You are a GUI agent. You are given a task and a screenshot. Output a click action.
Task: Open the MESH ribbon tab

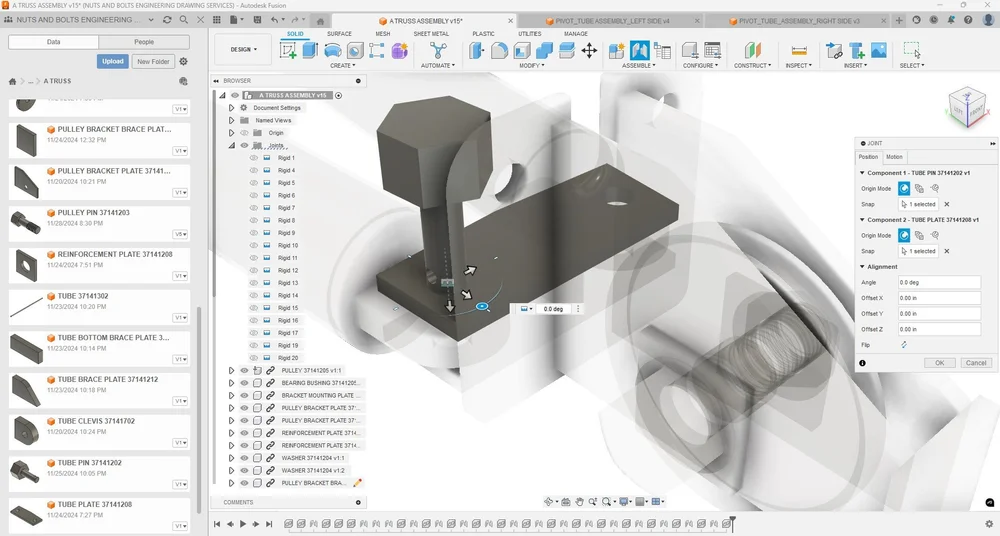[x=383, y=34]
